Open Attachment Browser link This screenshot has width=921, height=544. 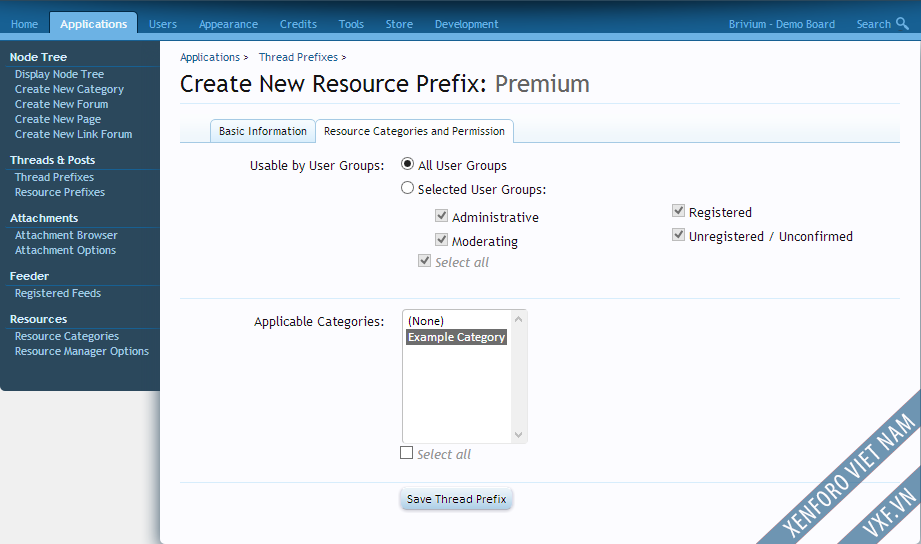66,235
